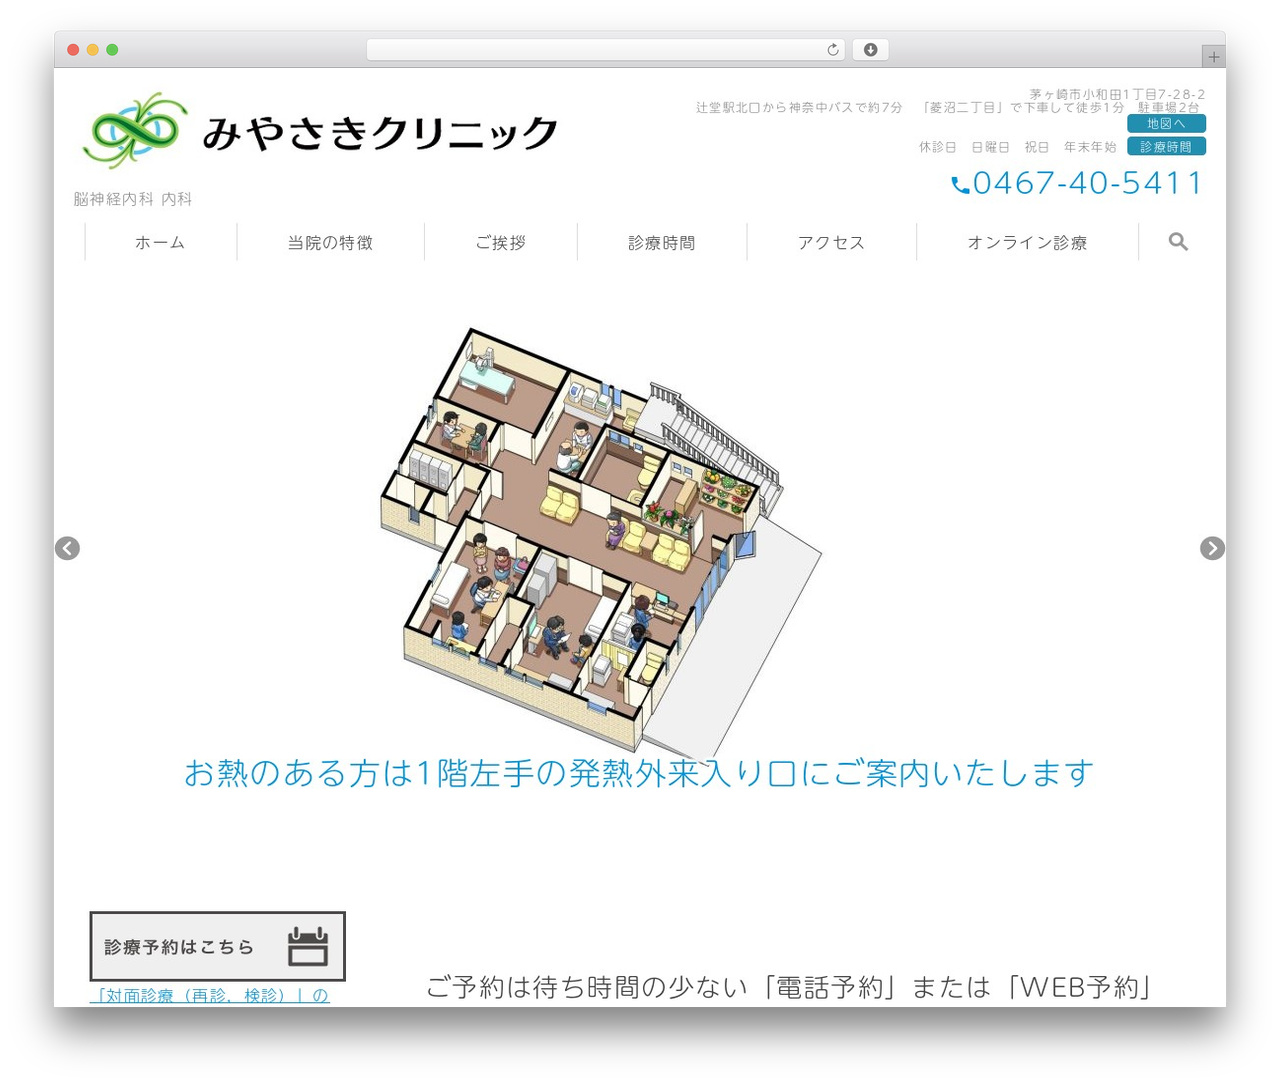Screen dimensions: 1280x1084
Task: Advance to next slide arrow
Action: pos(1212,548)
